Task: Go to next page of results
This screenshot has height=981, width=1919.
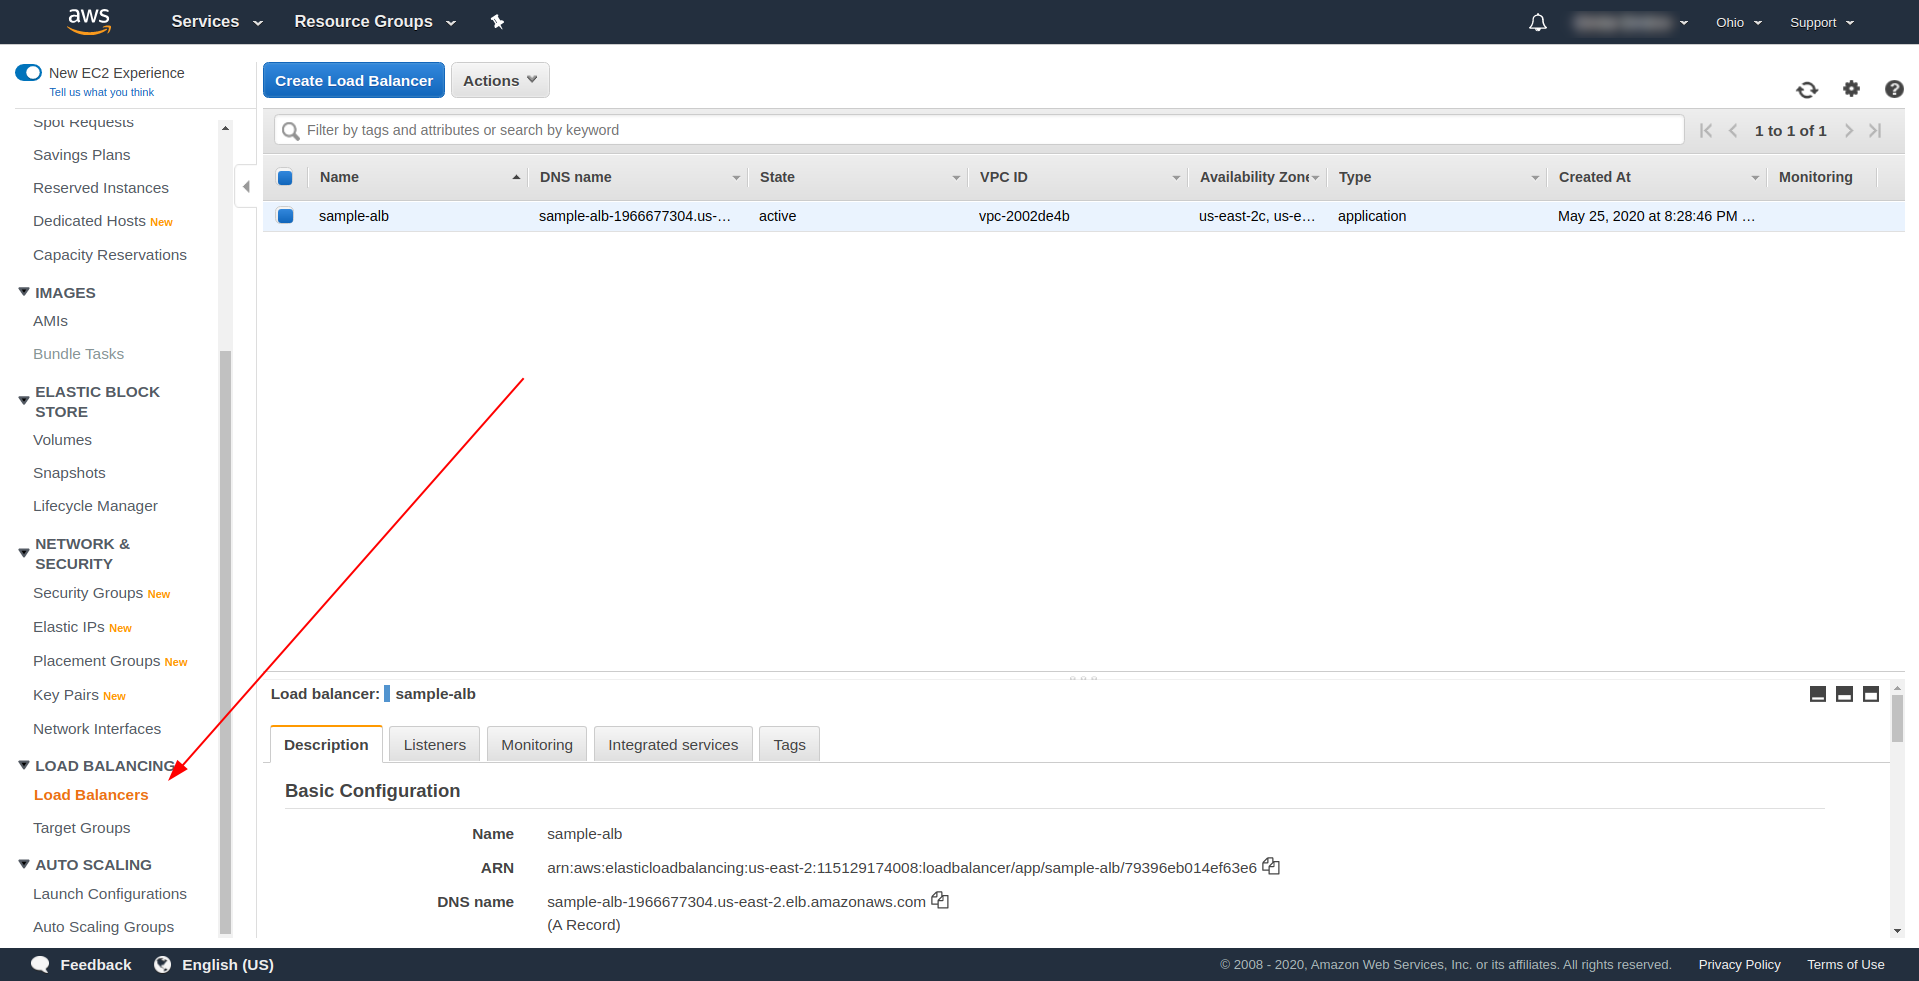Action: [x=1849, y=131]
